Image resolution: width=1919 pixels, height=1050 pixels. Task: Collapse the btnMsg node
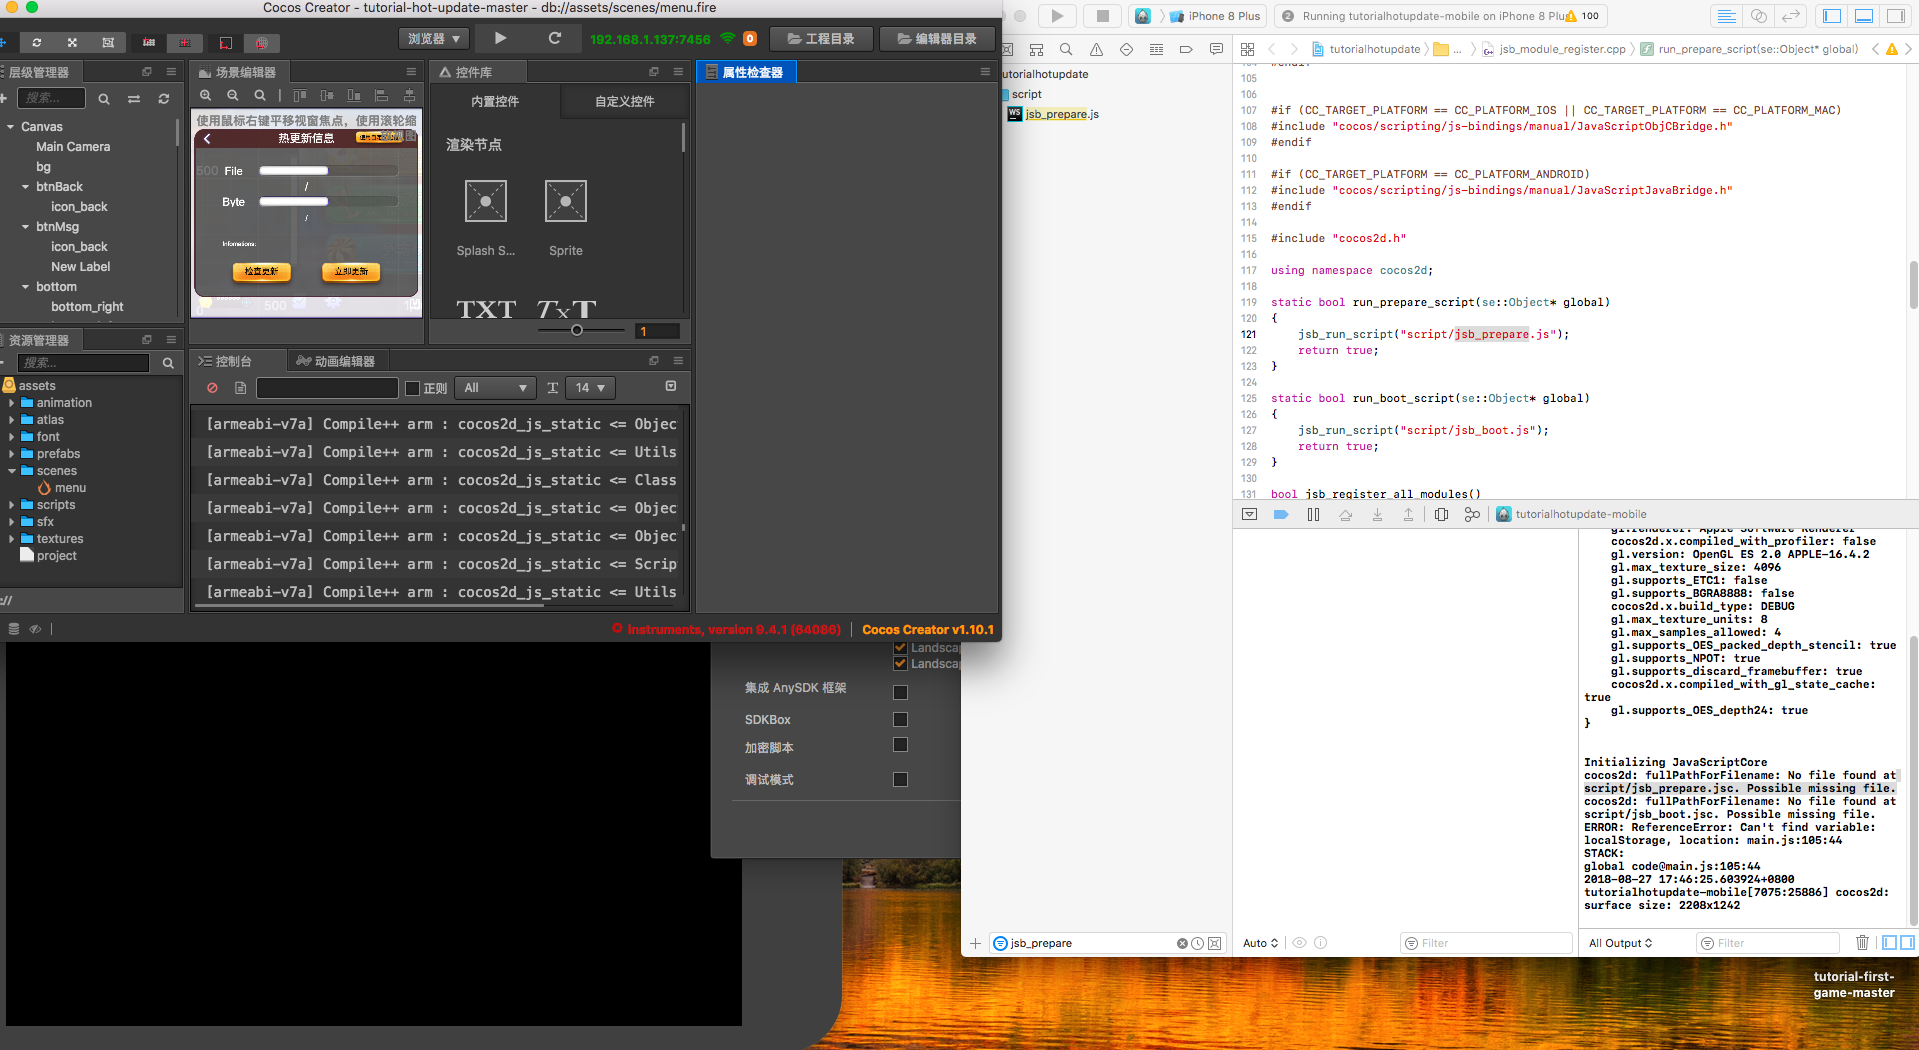(25, 227)
